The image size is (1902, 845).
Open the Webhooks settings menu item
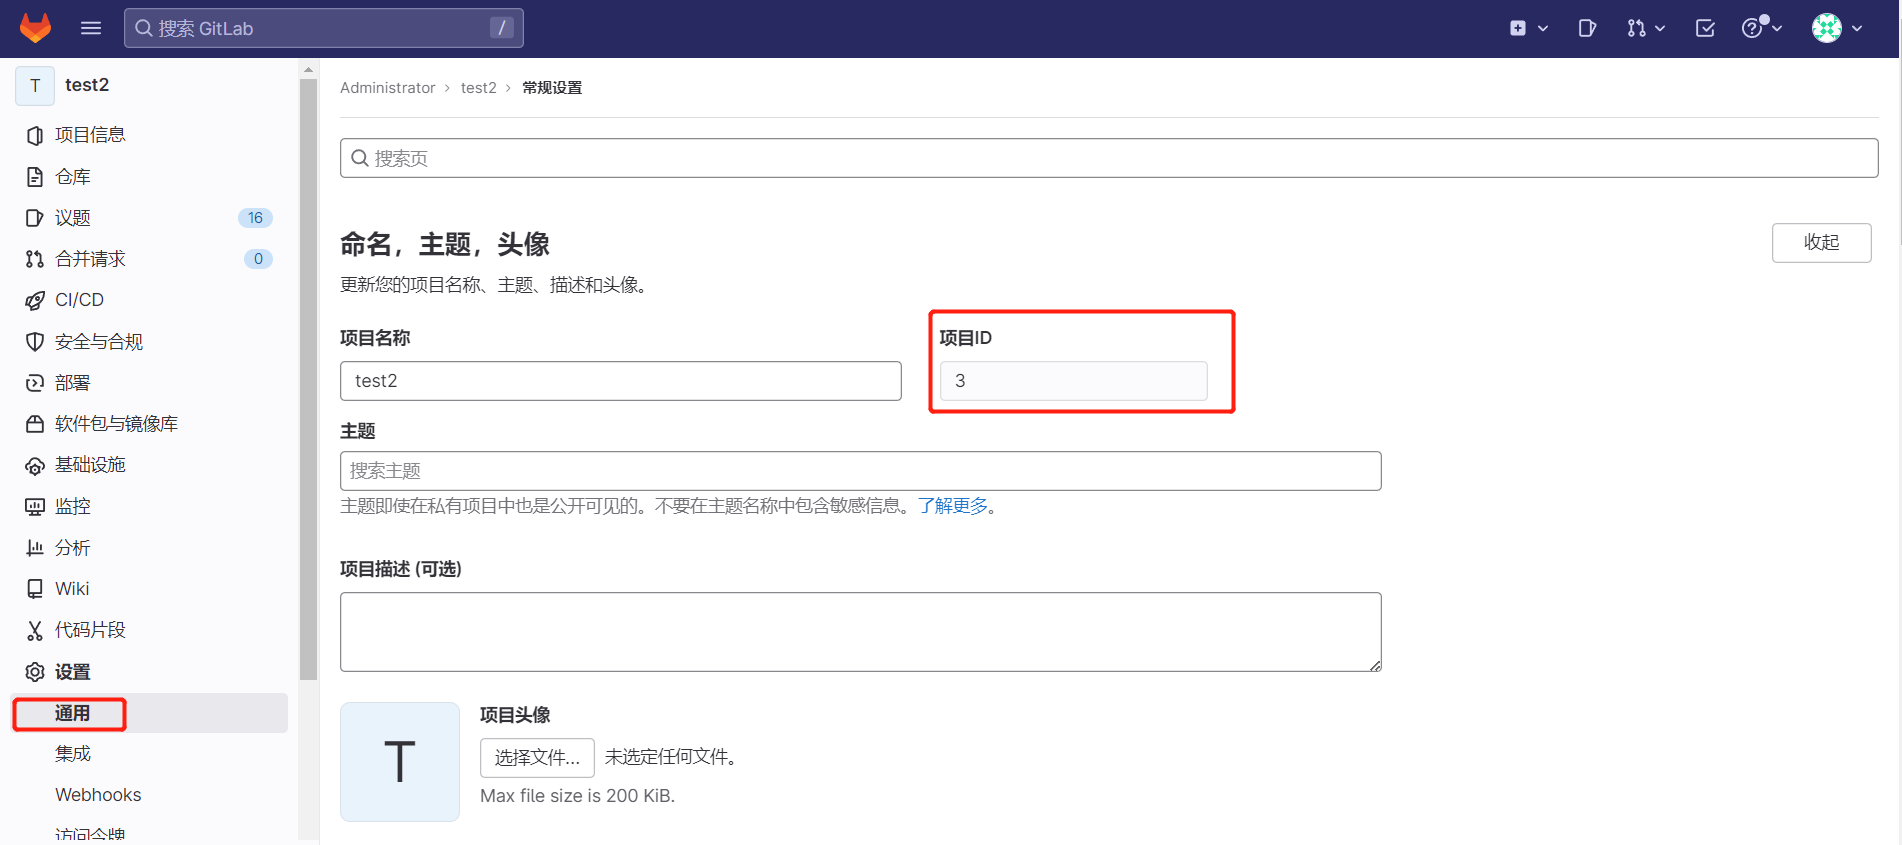pos(98,795)
